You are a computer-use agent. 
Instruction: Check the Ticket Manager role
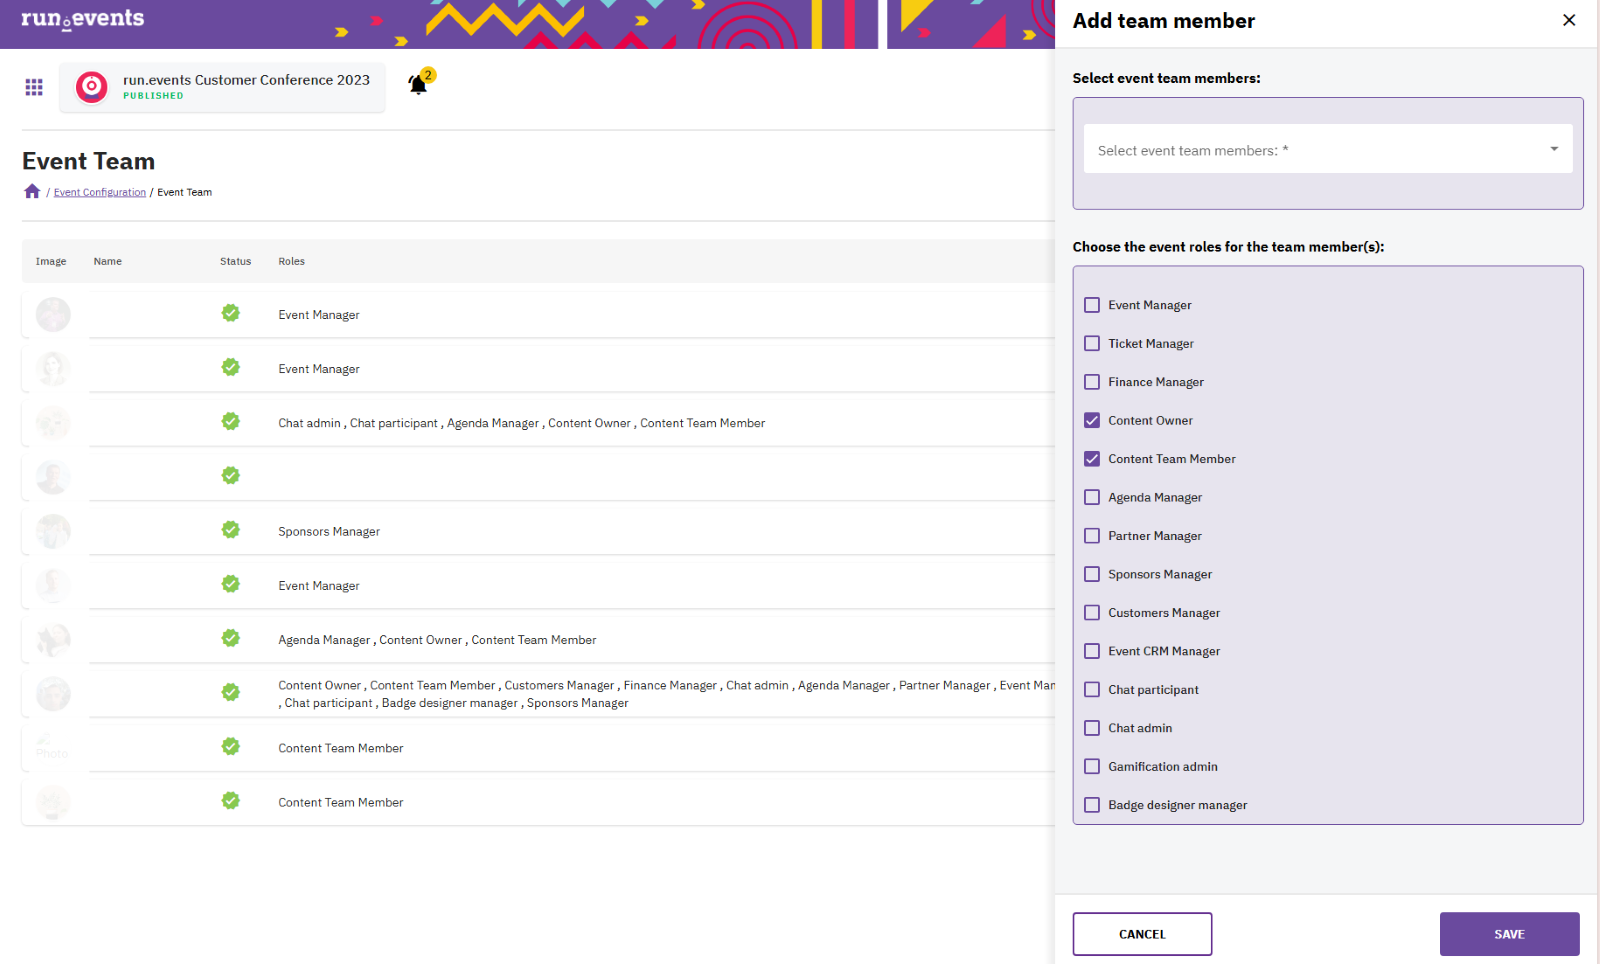coord(1092,343)
